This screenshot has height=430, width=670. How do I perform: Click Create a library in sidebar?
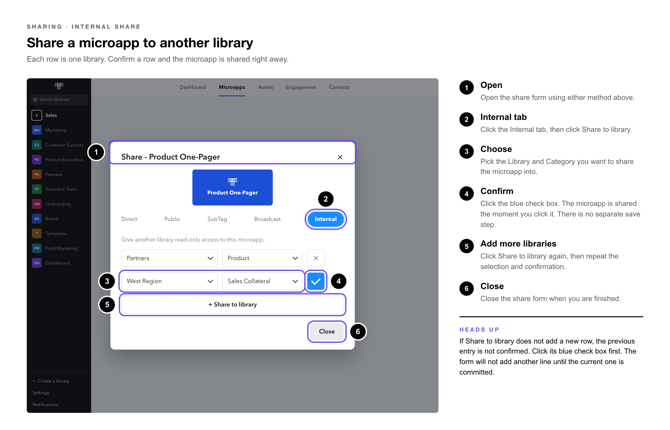tap(51, 381)
